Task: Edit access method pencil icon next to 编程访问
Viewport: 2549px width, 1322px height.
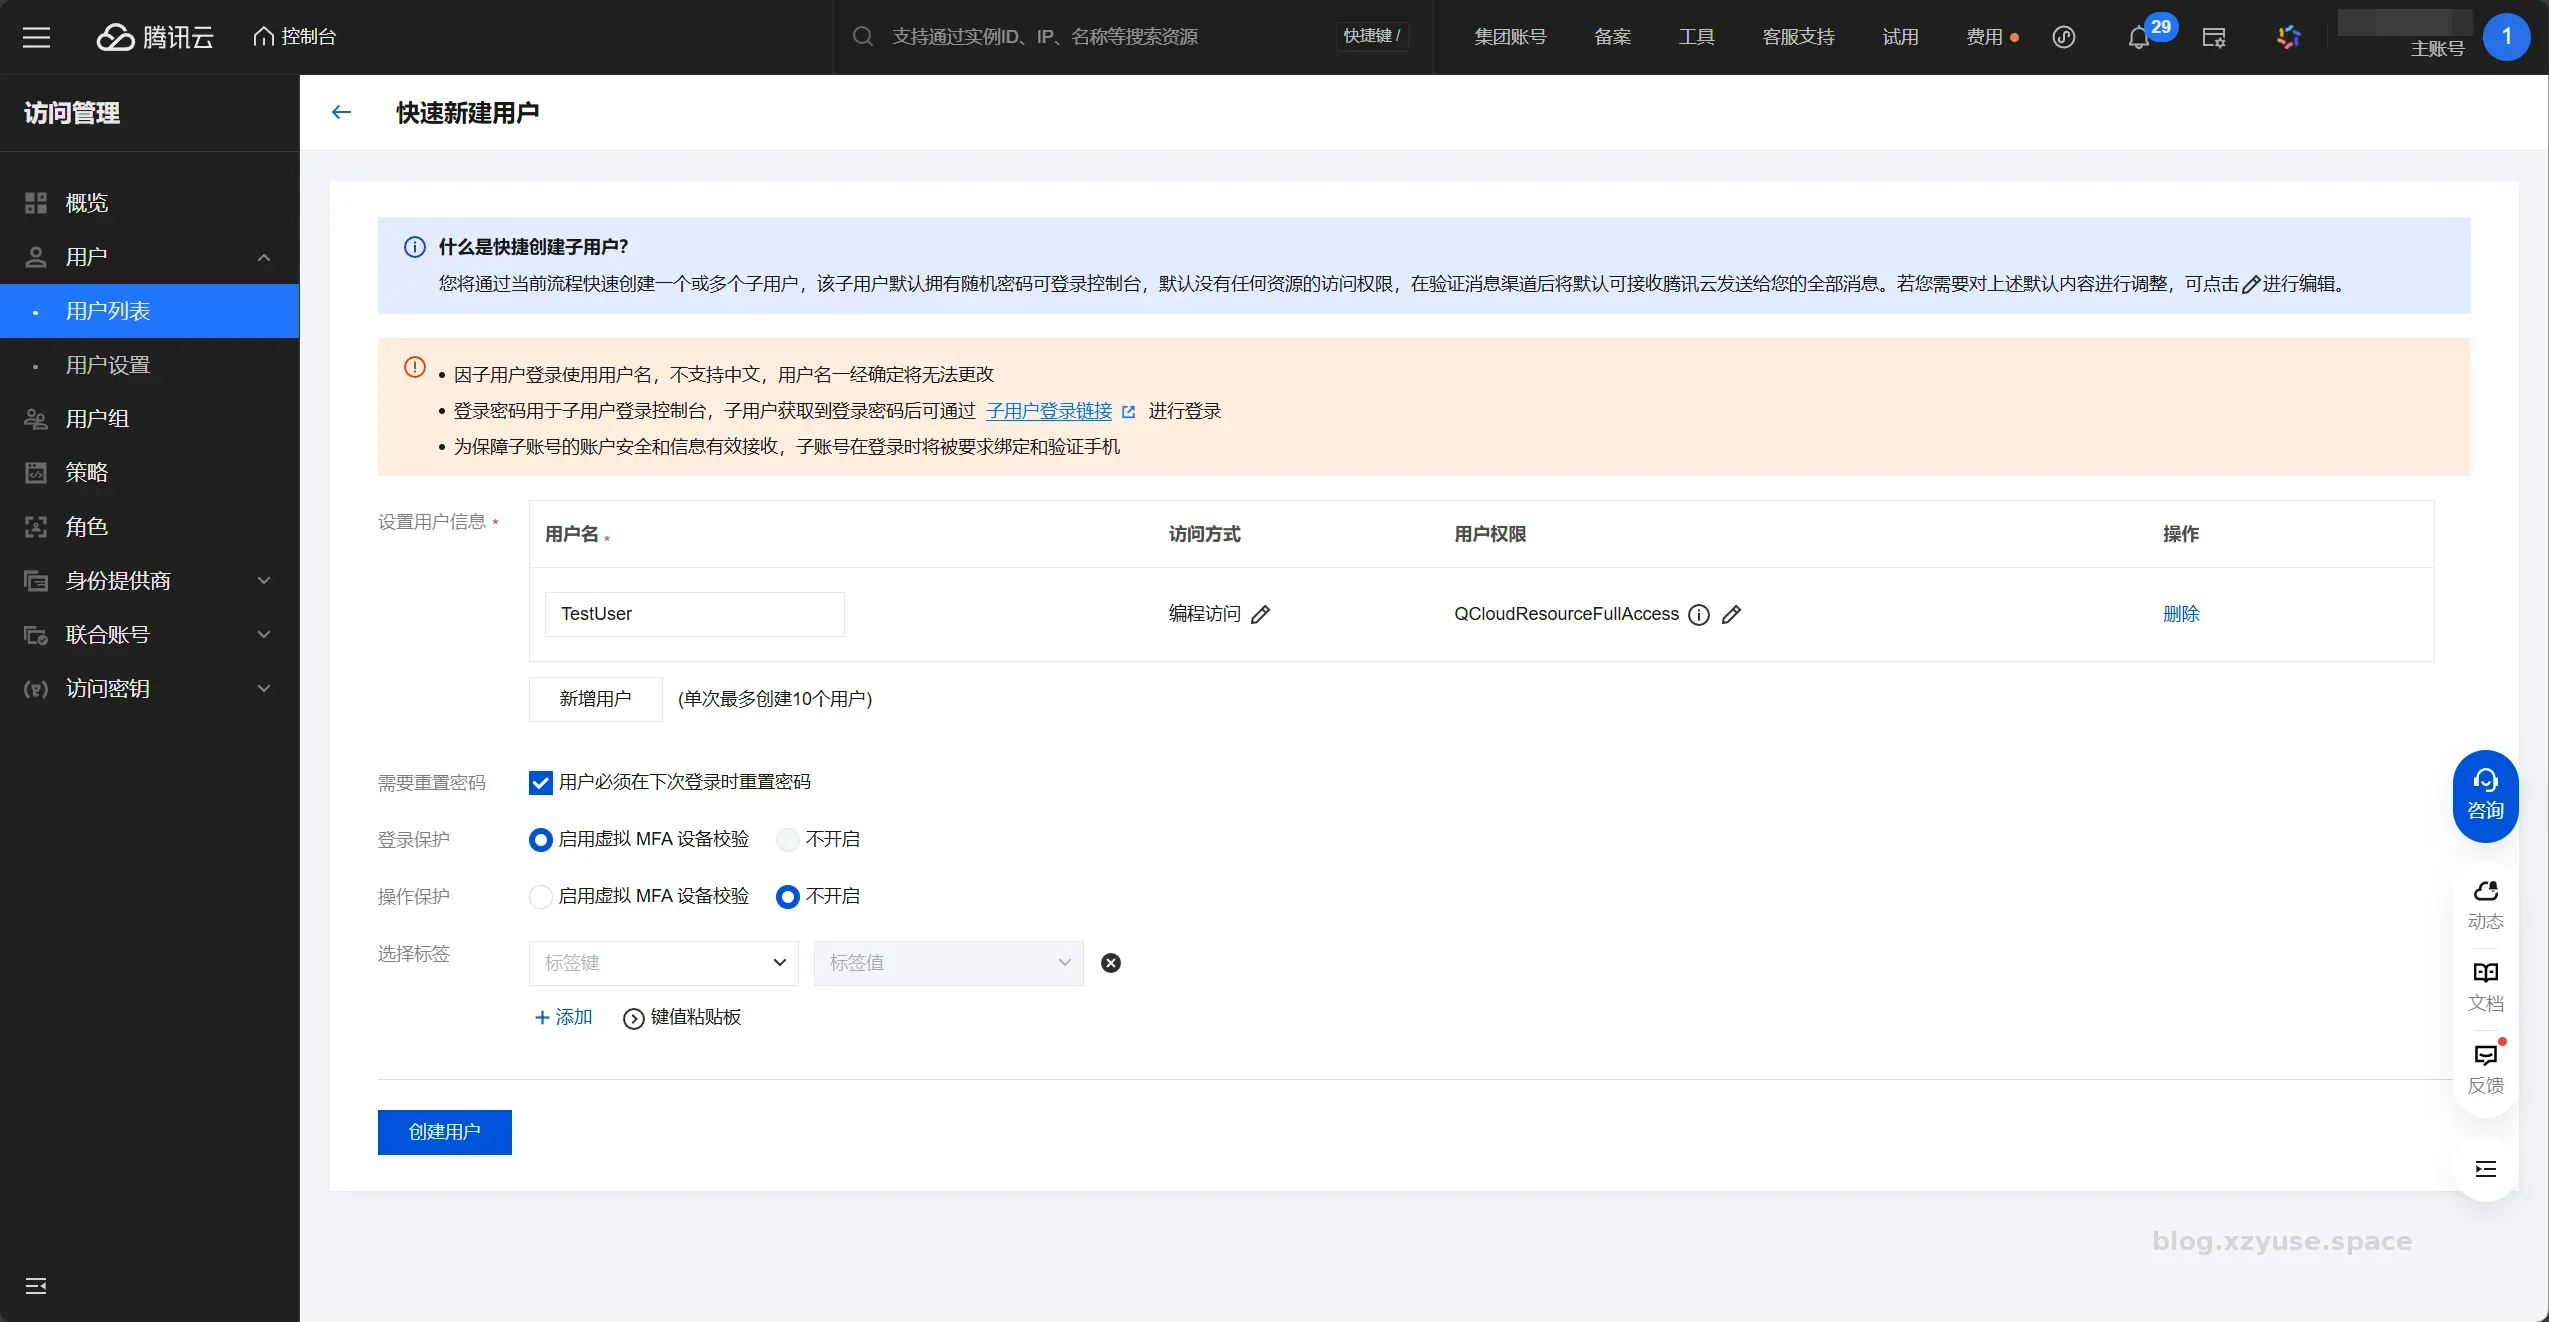Action: tap(1260, 614)
